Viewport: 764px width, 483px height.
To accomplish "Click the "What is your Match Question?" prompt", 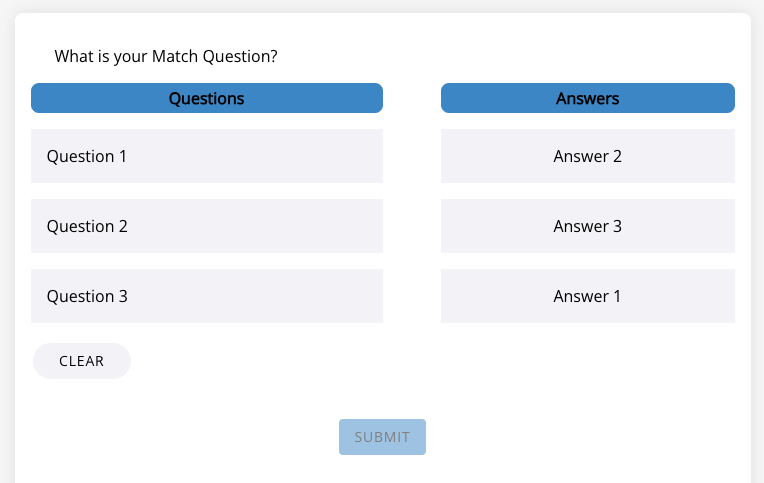I will [166, 56].
